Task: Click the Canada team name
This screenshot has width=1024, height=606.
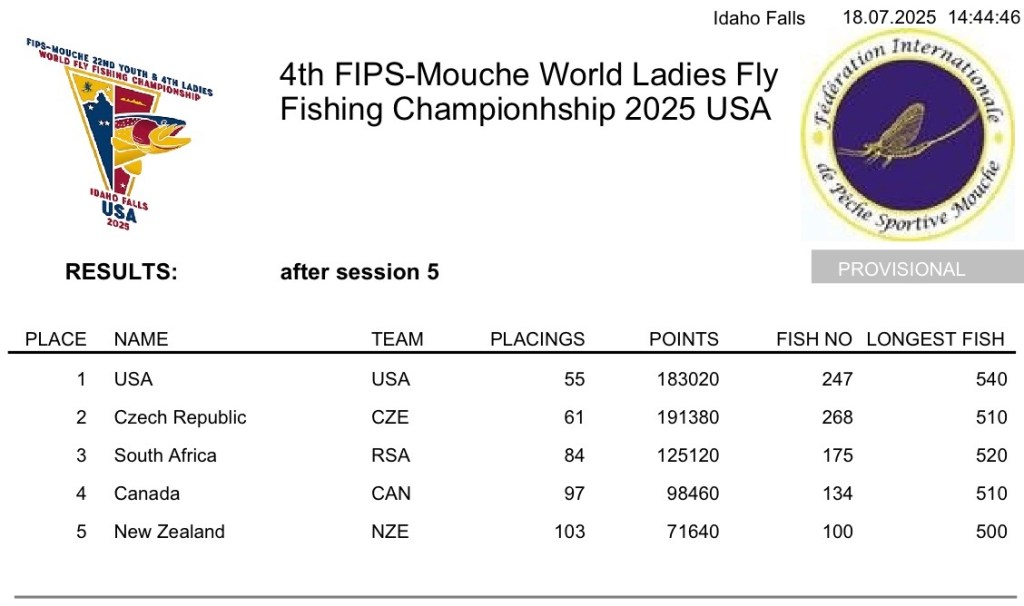Action: pyautogui.click(x=147, y=493)
